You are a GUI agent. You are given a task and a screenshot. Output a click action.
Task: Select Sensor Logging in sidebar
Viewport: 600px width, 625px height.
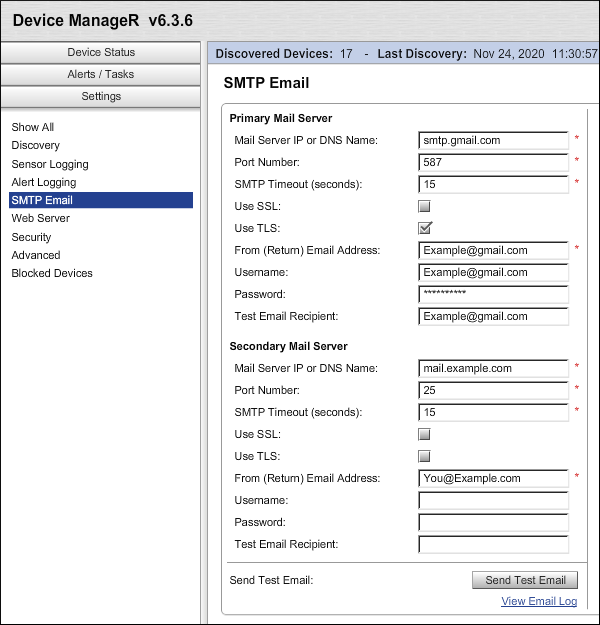[x=50, y=164]
